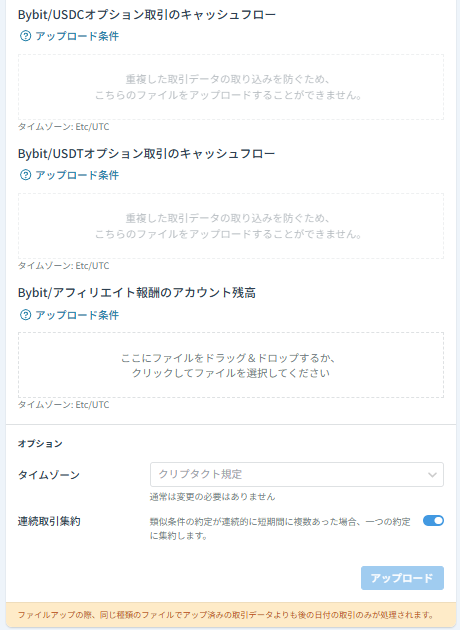The image size is (460, 630).
Task: Click the オプション section heading
Action: click(40, 444)
